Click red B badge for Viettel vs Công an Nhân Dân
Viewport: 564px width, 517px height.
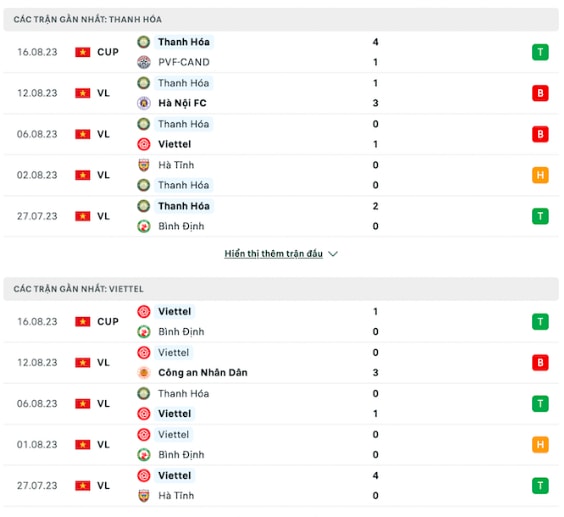pyautogui.click(x=540, y=363)
